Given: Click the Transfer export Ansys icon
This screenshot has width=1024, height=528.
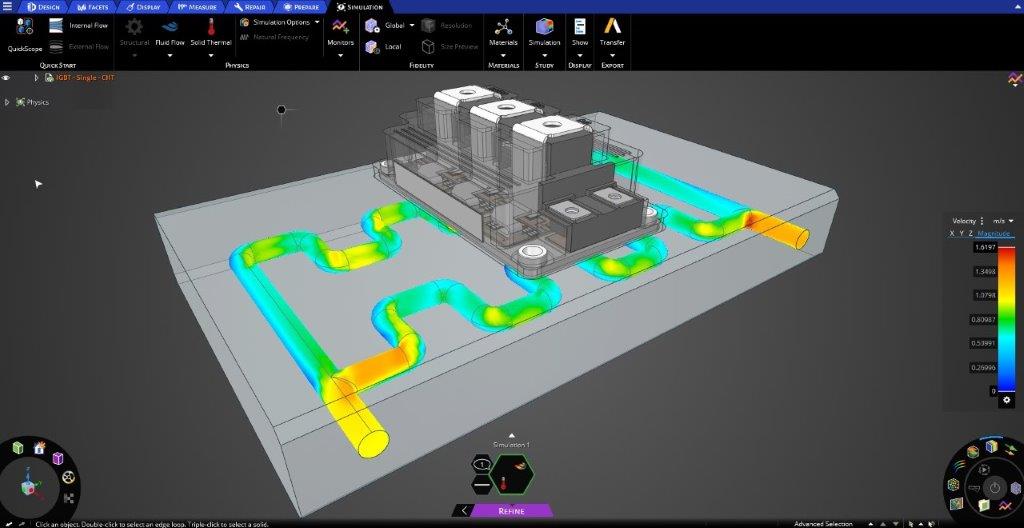Looking at the screenshot, I should (613, 27).
